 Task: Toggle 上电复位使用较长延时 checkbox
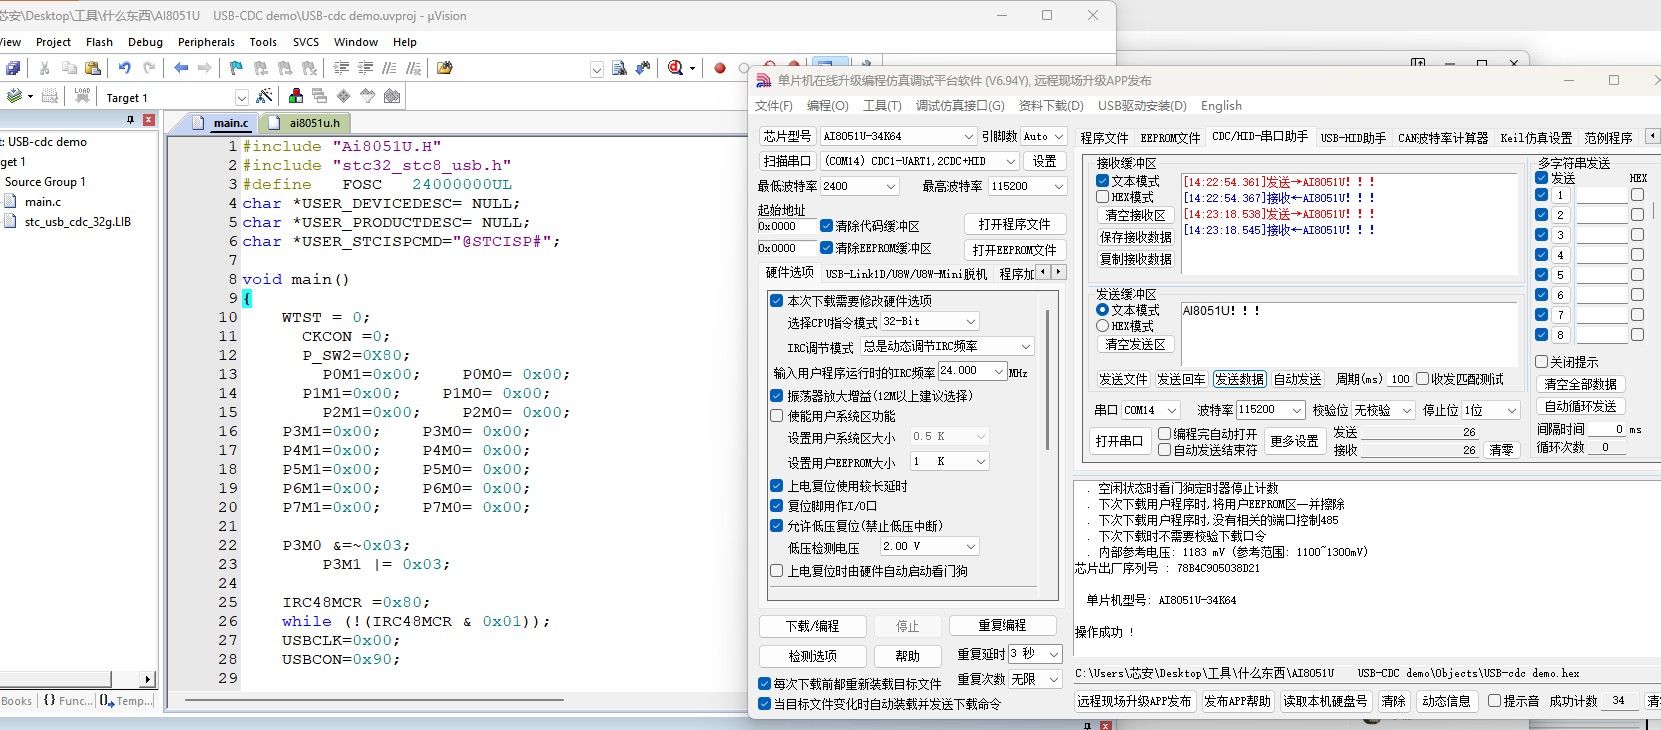click(776, 486)
